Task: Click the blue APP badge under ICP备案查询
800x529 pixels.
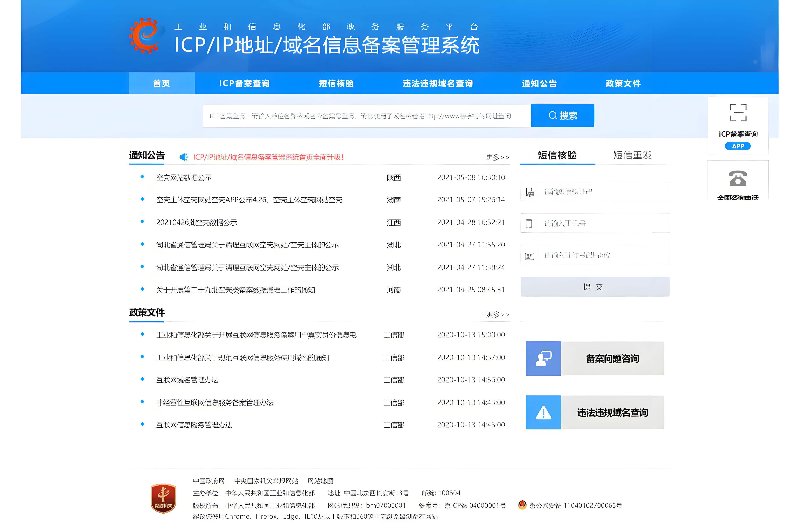Action: click(x=738, y=146)
